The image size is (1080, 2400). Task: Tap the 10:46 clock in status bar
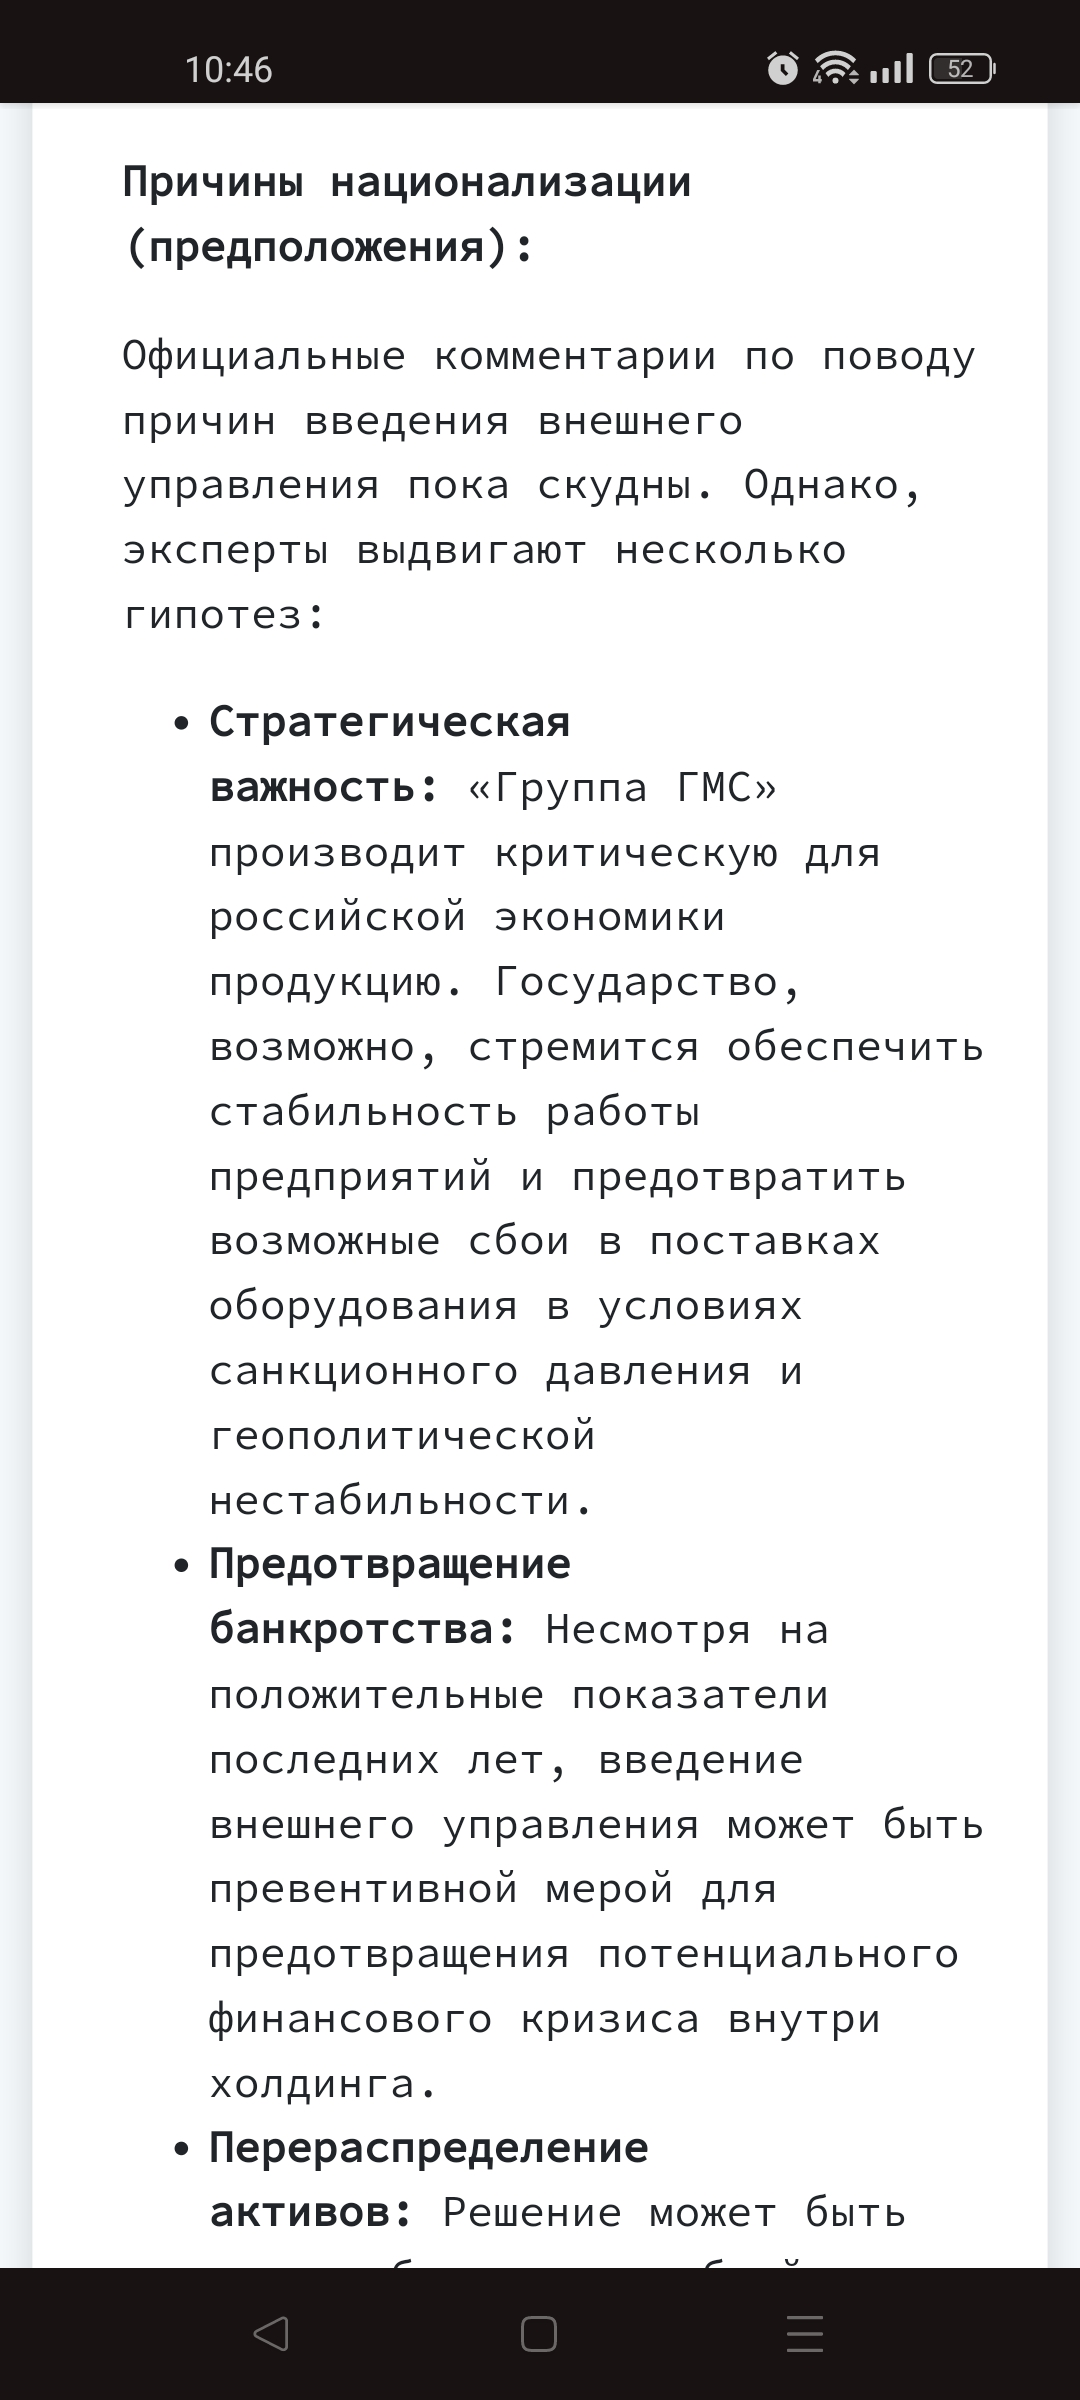229,69
